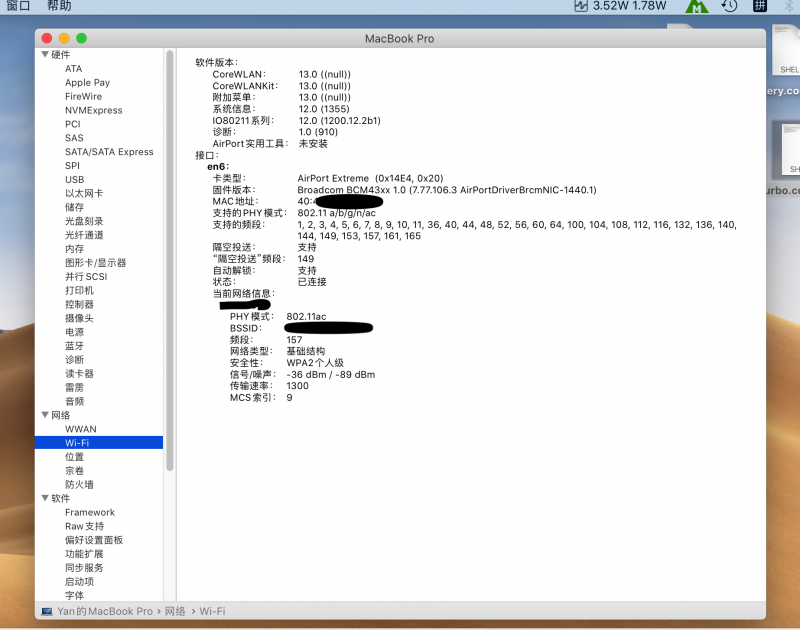Select SPI in the sidebar
The image size is (800, 630).
tap(72, 165)
